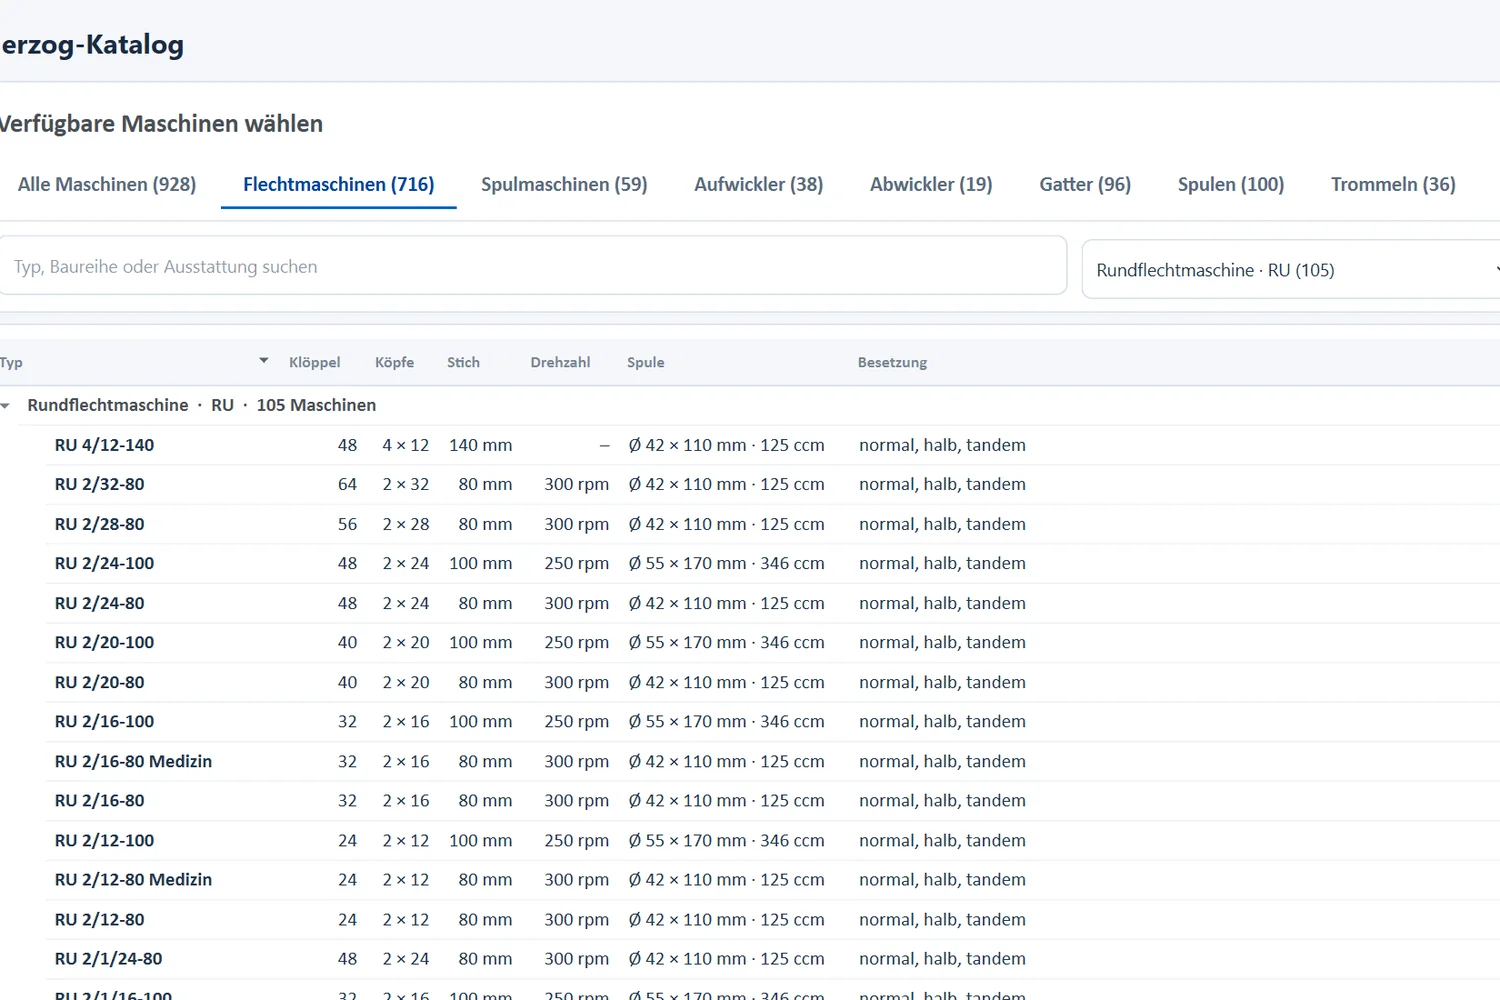This screenshot has height=1000, width=1500.
Task: Open the Trommeln (36) tab
Action: [x=1393, y=184]
